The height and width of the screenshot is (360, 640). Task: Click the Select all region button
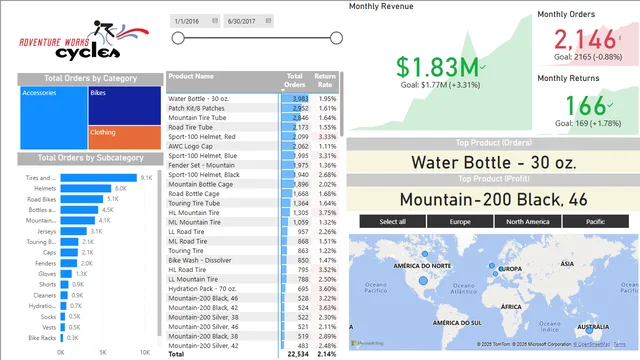point(393,222)
